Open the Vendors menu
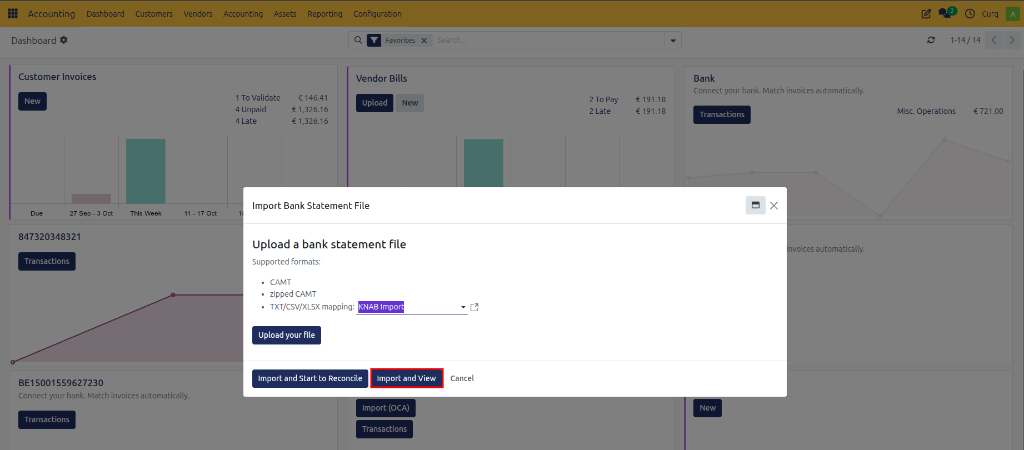The height and width of the screenshot is (450, 1024). click(198, 14)
